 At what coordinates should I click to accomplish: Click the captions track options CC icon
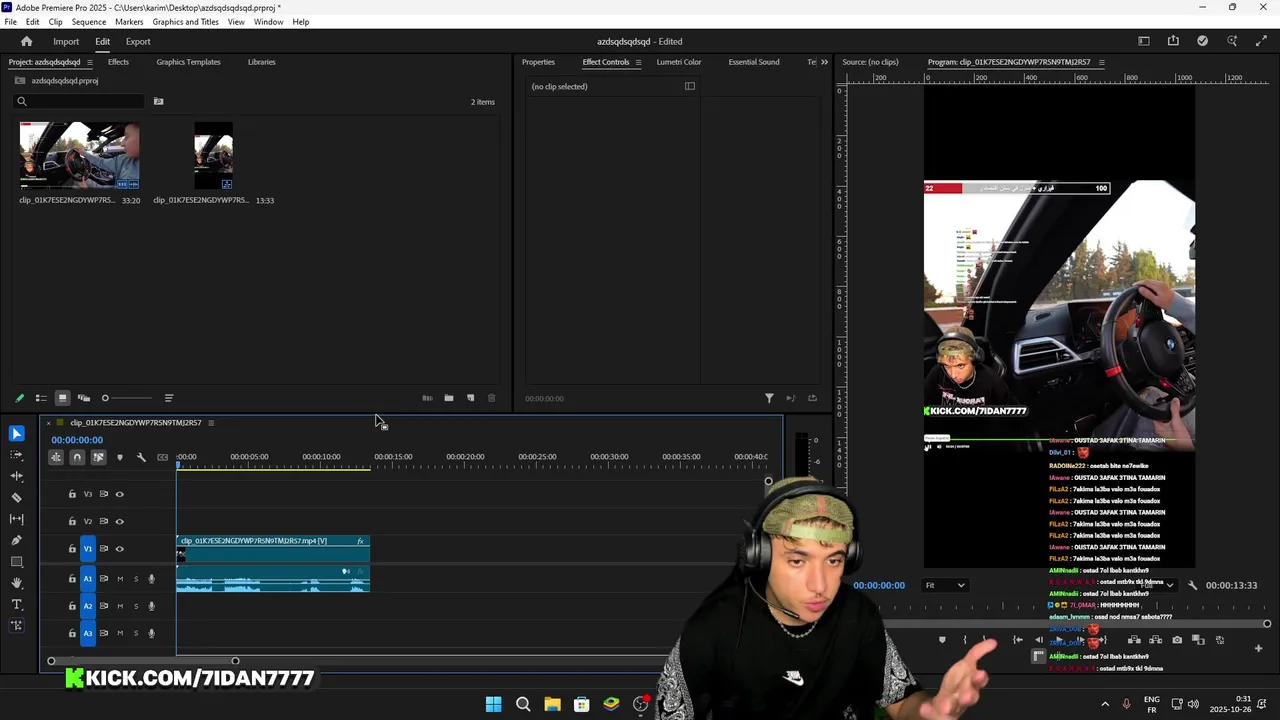point(162,457)
